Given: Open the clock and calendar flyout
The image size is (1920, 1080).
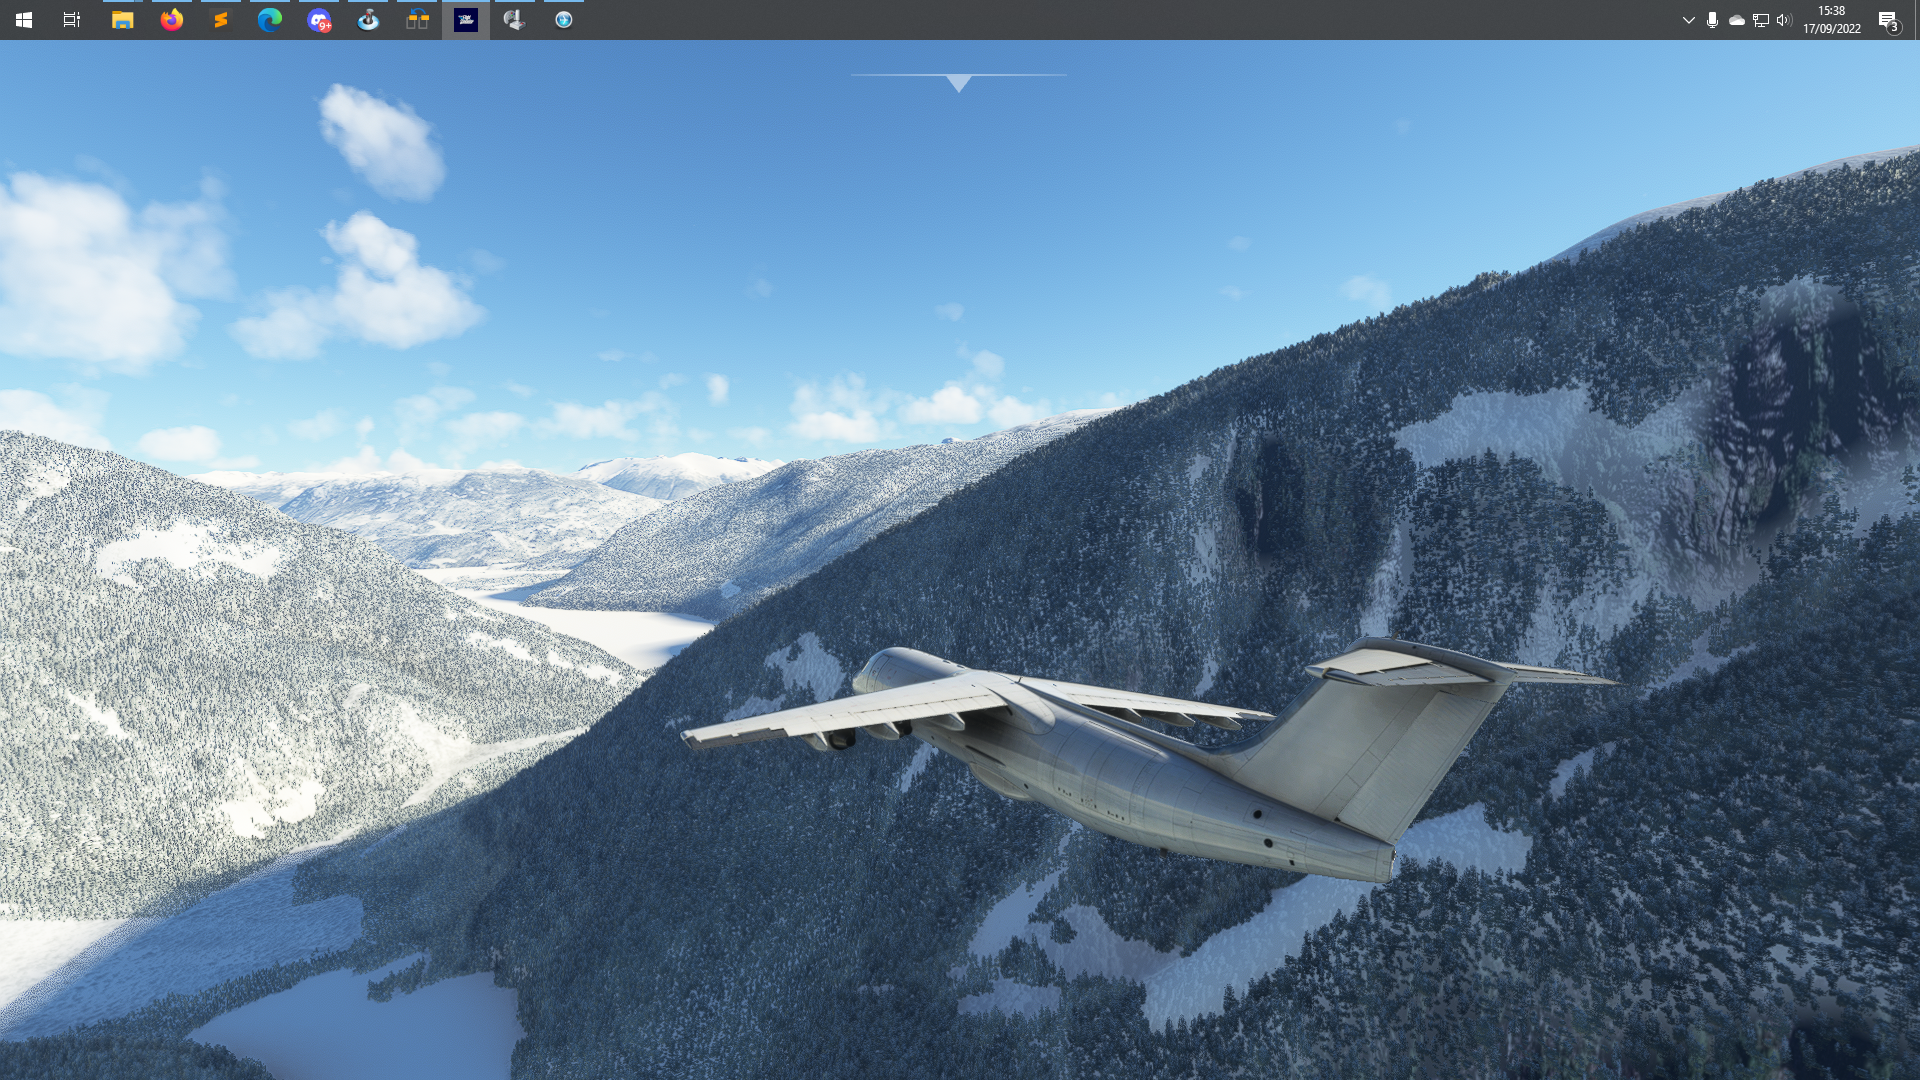Looking at the screenshot, I should [1832, 20].
